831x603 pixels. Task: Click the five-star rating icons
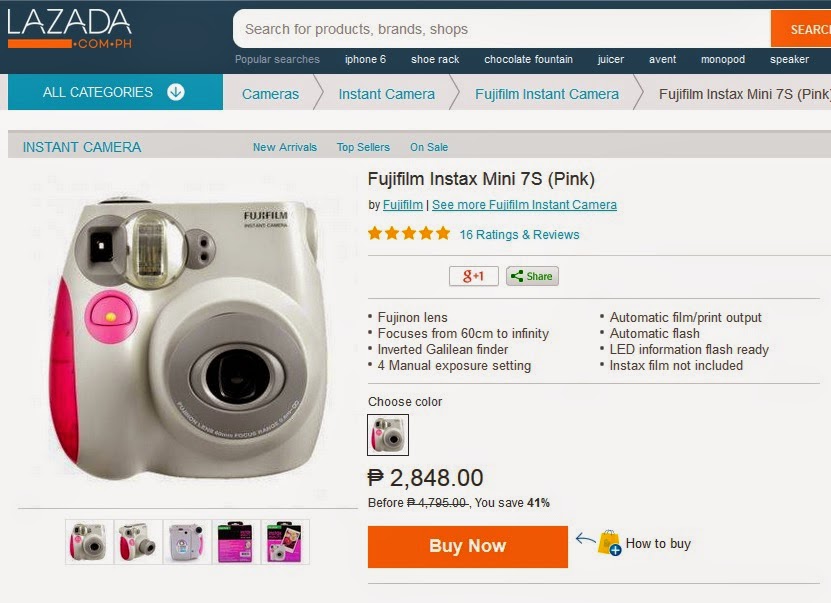point(408,234)
